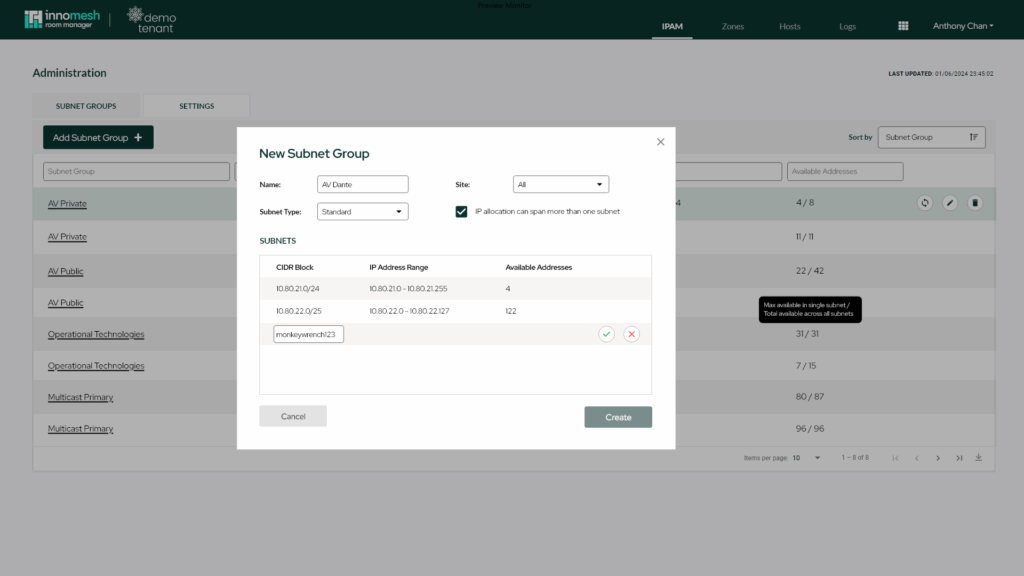The image size is (1024, 576).
Task: Click the Cancel button
Action: (293, 416)
